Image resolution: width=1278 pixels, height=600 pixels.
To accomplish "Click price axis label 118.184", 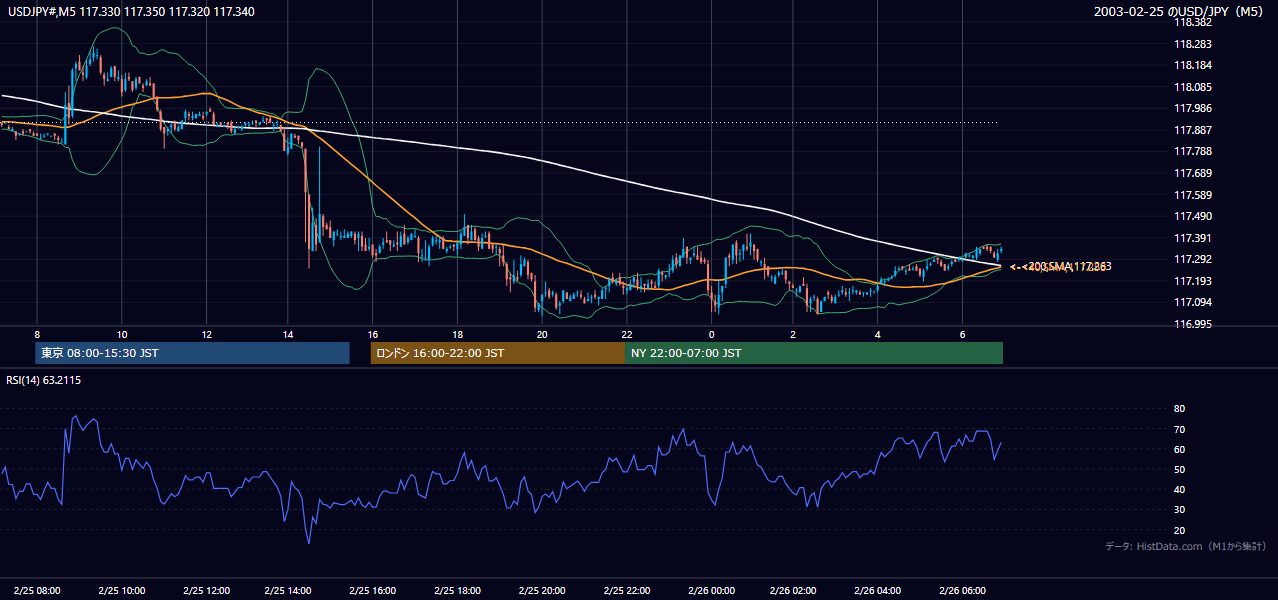I will [1193, 65].
